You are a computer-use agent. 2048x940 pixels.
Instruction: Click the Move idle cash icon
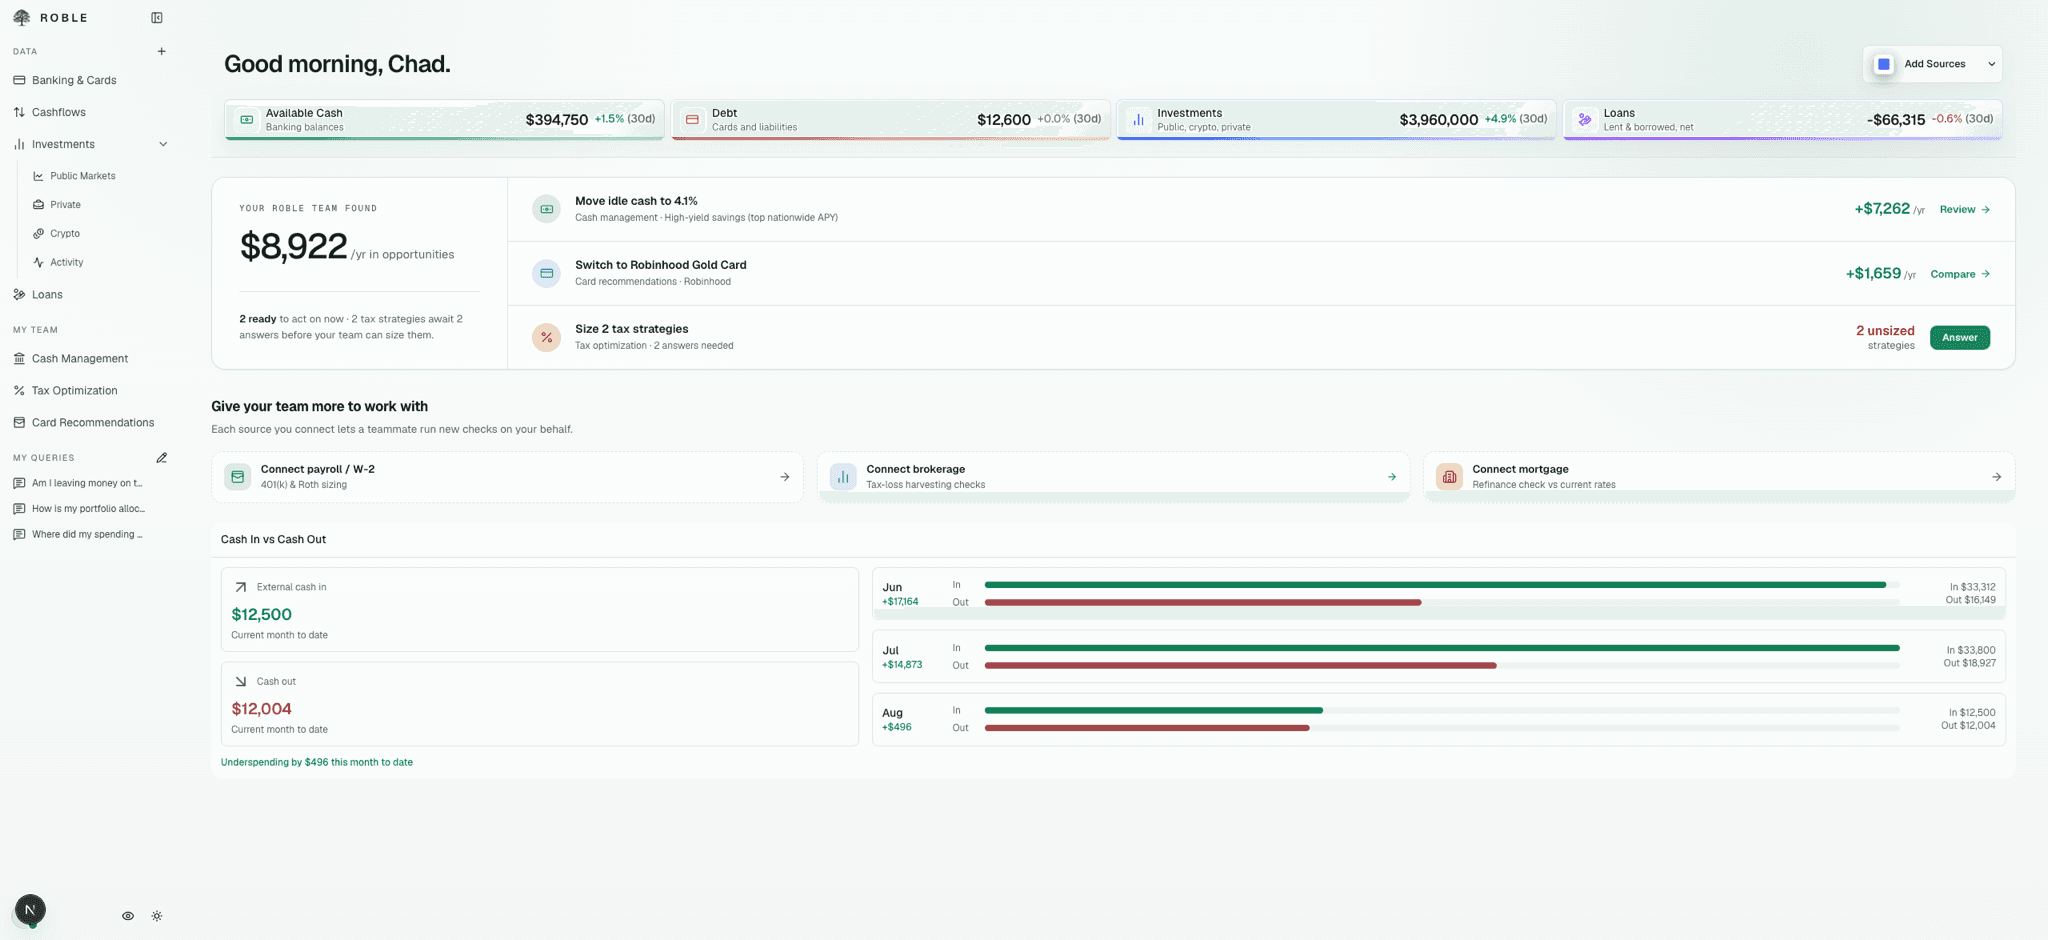546,209
